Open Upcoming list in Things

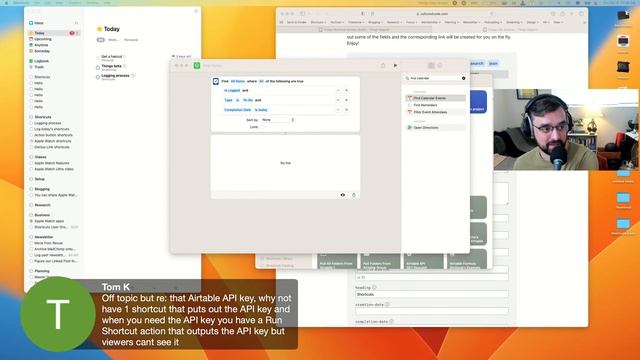click(53, 39)
